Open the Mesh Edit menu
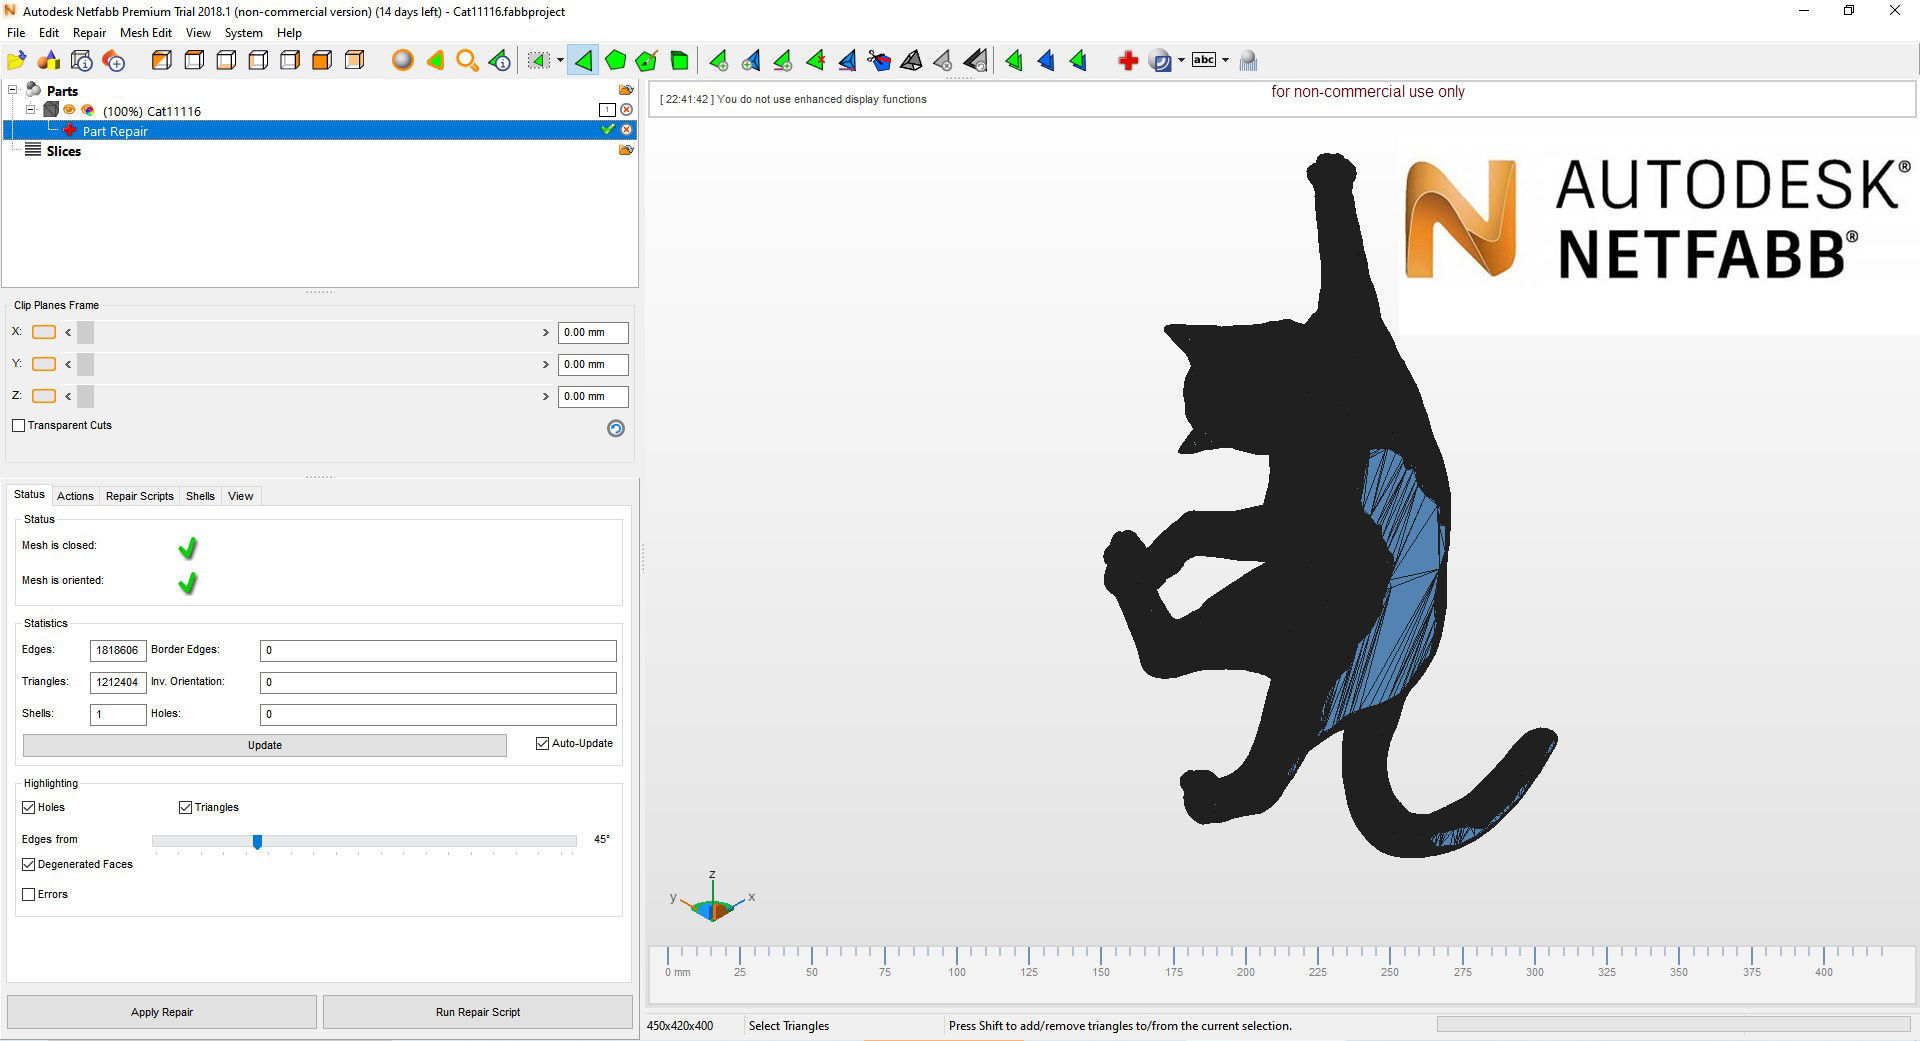Screen dimensions: 1920x1041 click(146, 33)
